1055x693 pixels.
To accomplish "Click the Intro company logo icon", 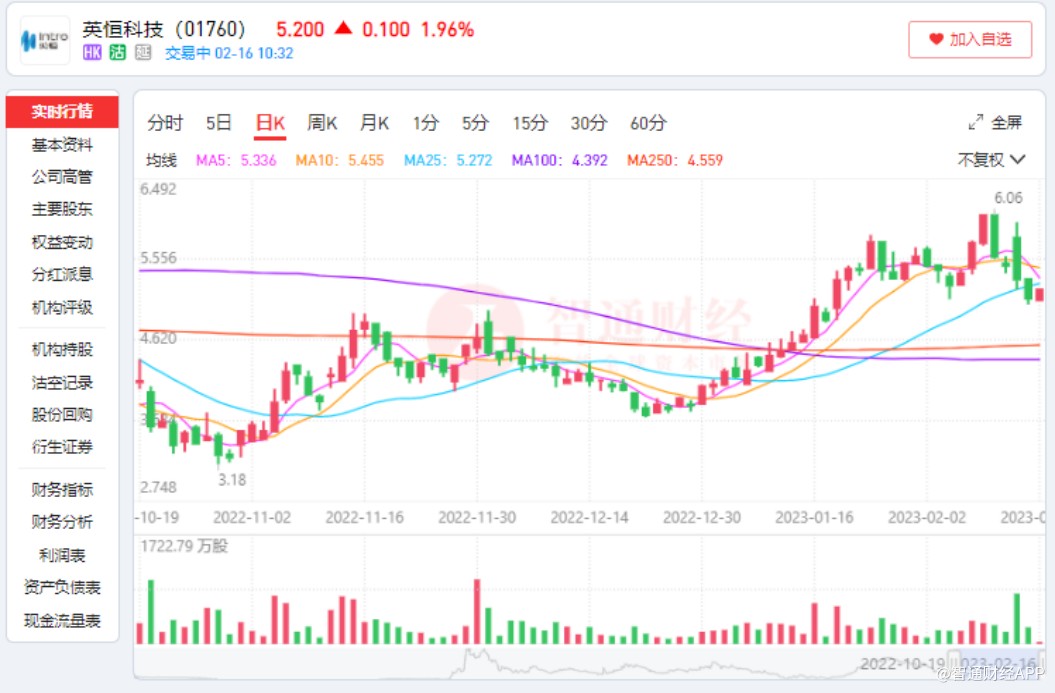I will tap(45, 40).
